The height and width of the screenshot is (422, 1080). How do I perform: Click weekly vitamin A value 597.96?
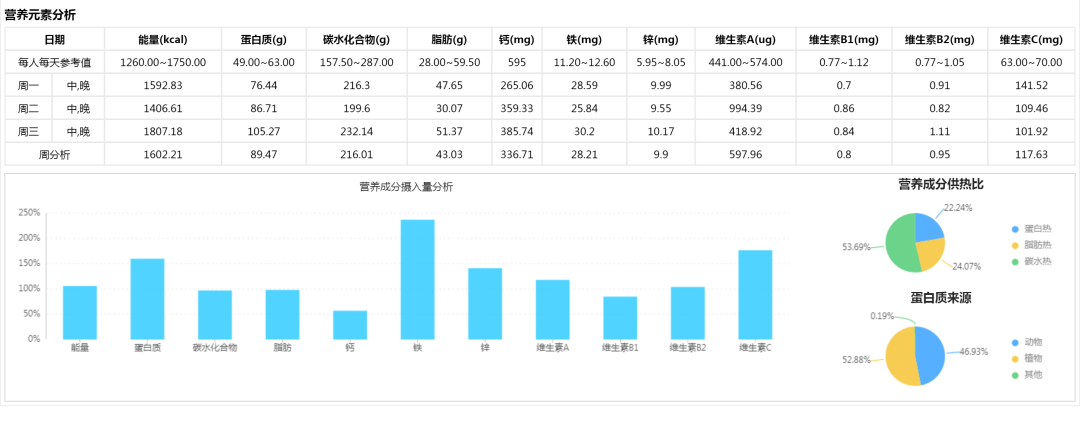click(746, 154)
